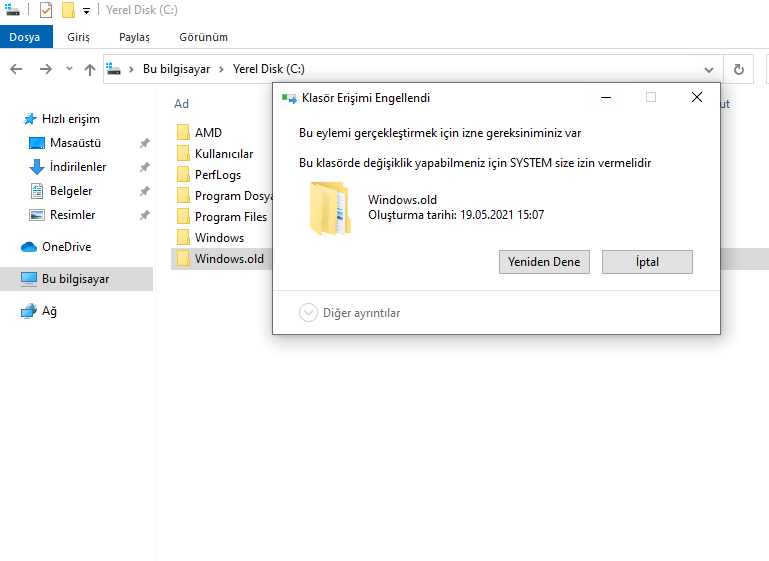Click the AMD folder icon
Screen dimensions: 769x561
[x=183, y=132]
